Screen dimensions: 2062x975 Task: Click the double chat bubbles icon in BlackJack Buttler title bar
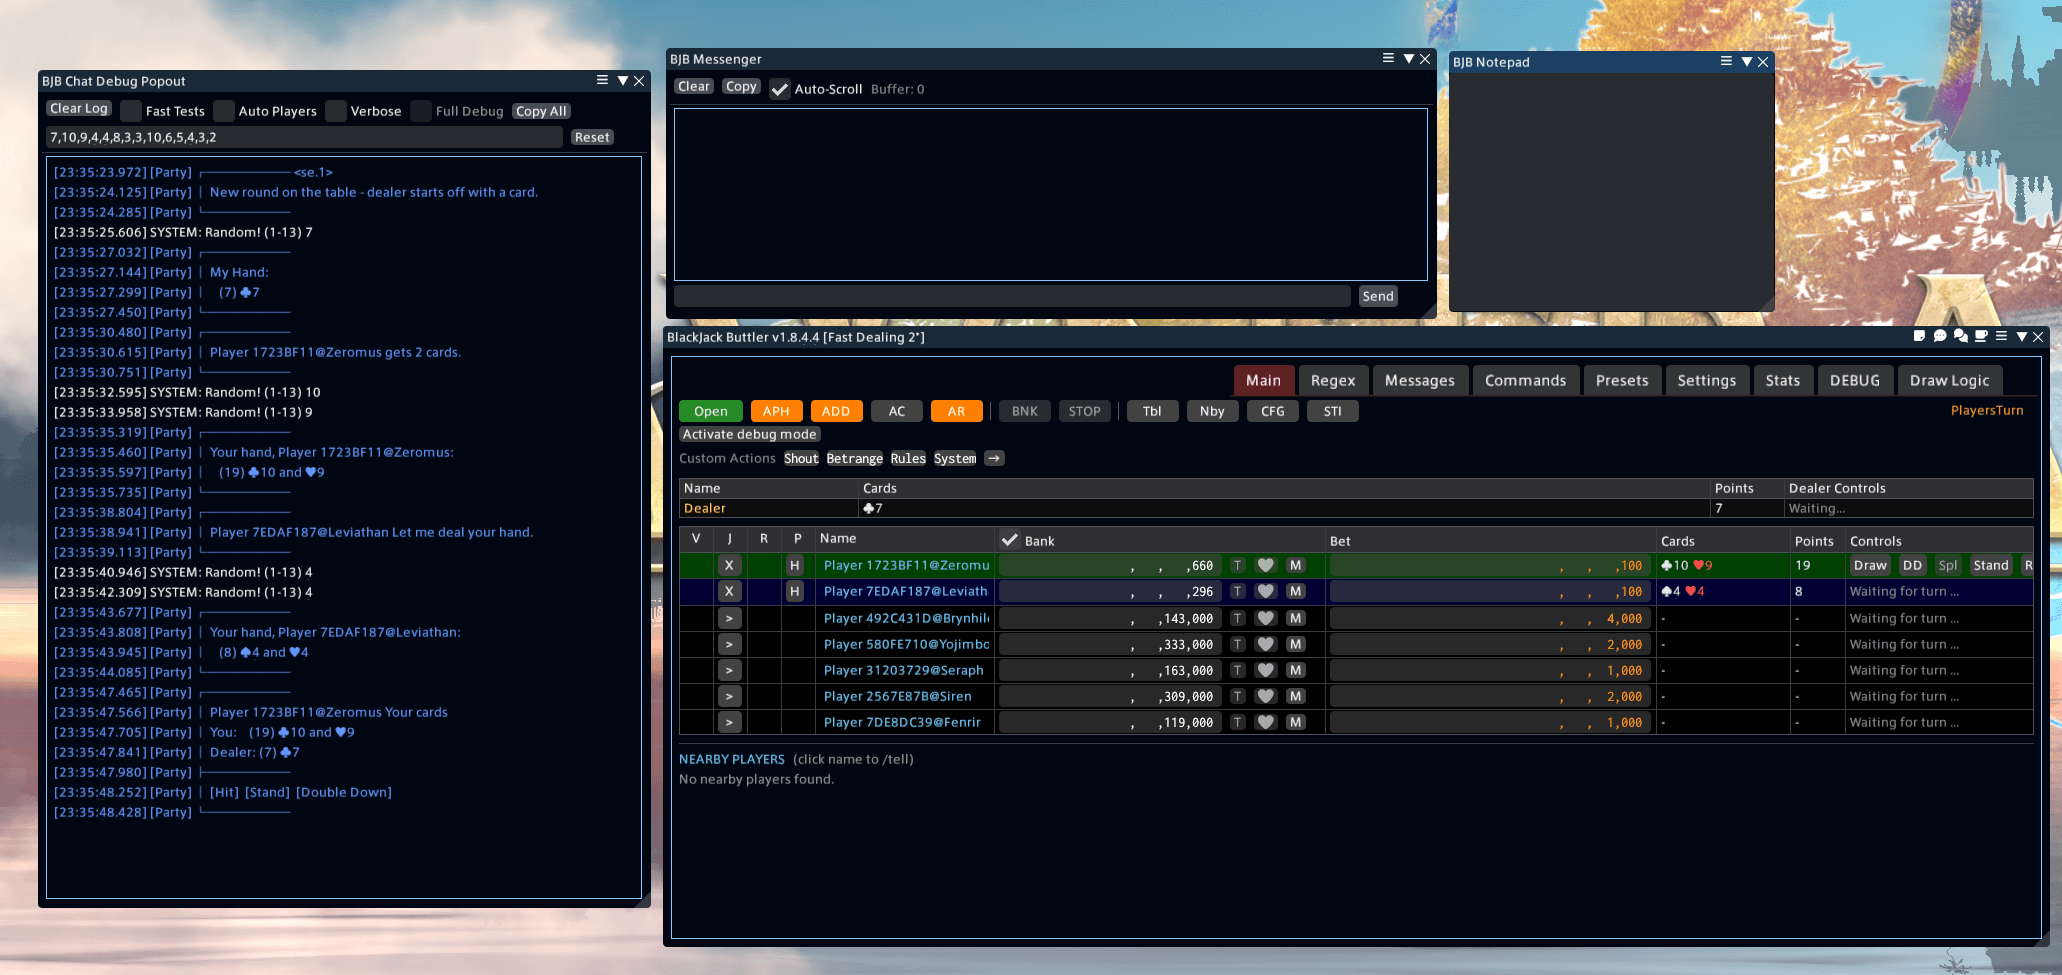click(x=1960, y=336)
